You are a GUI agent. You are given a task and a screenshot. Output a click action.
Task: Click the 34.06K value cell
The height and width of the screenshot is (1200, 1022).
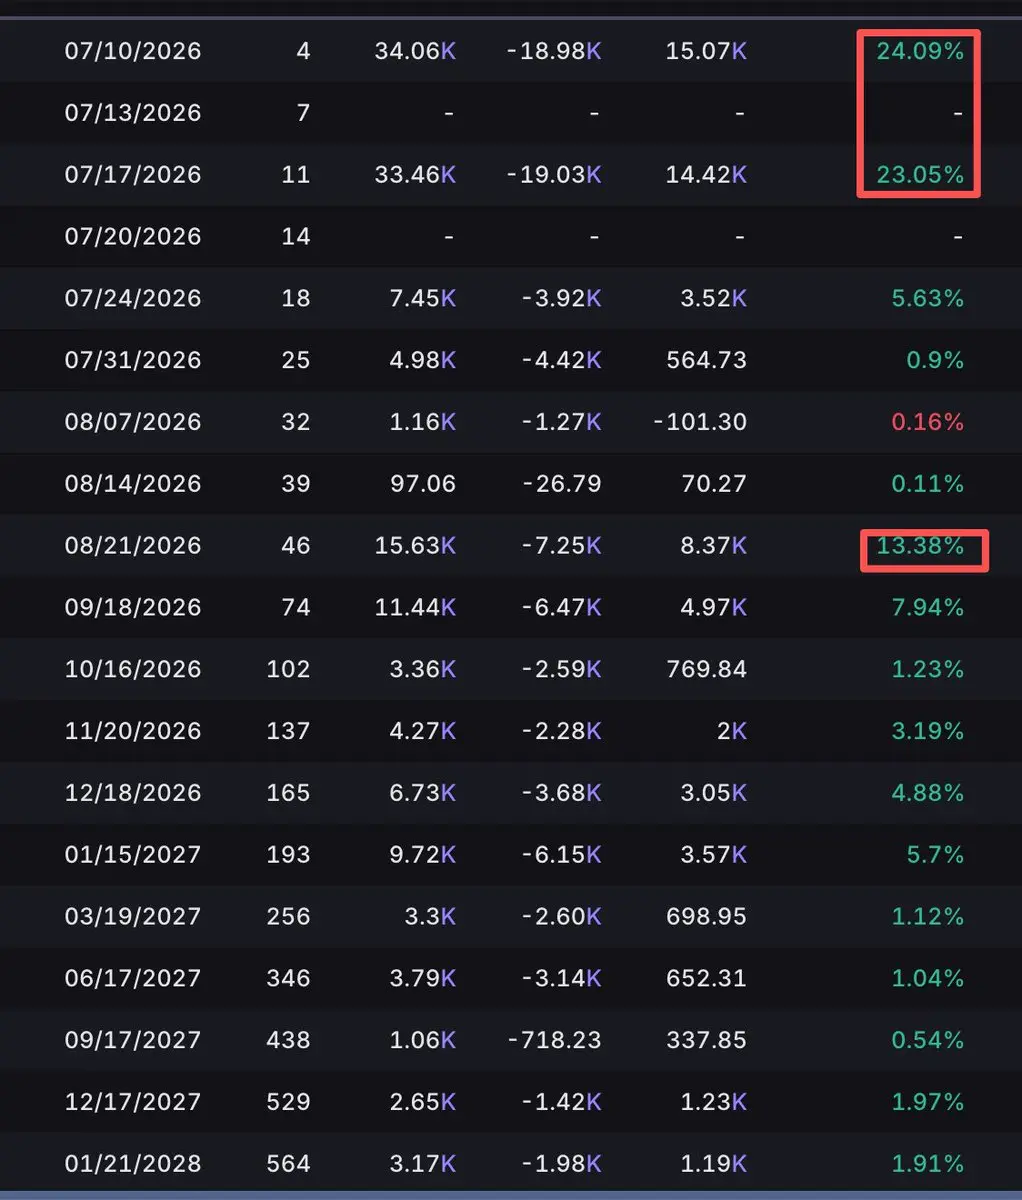(415, 51)
